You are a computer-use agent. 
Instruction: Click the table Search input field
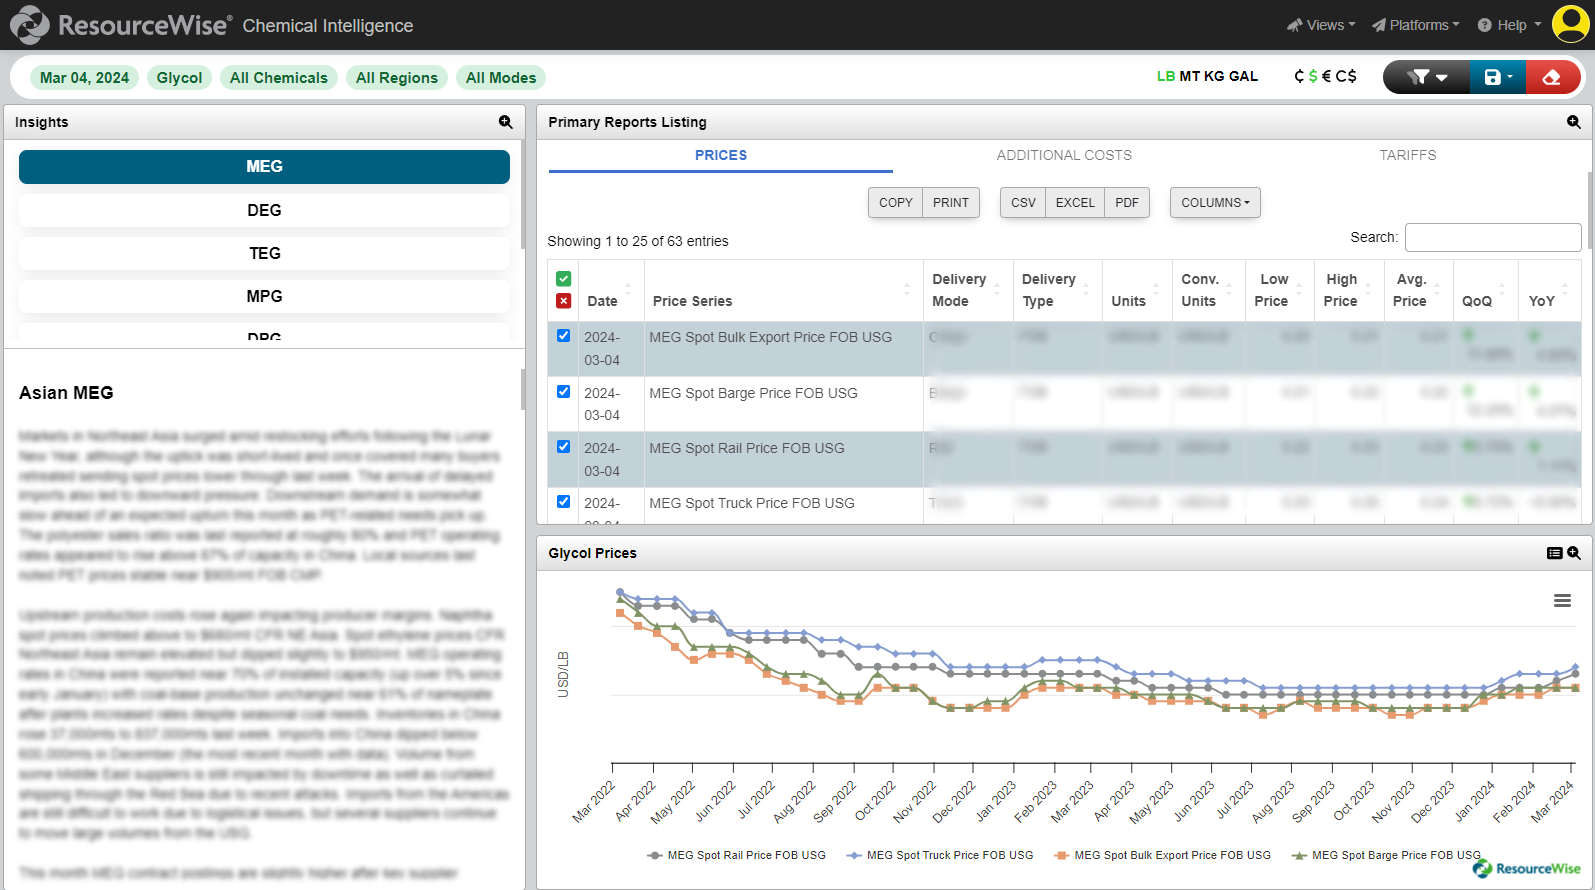(1493, 237)
